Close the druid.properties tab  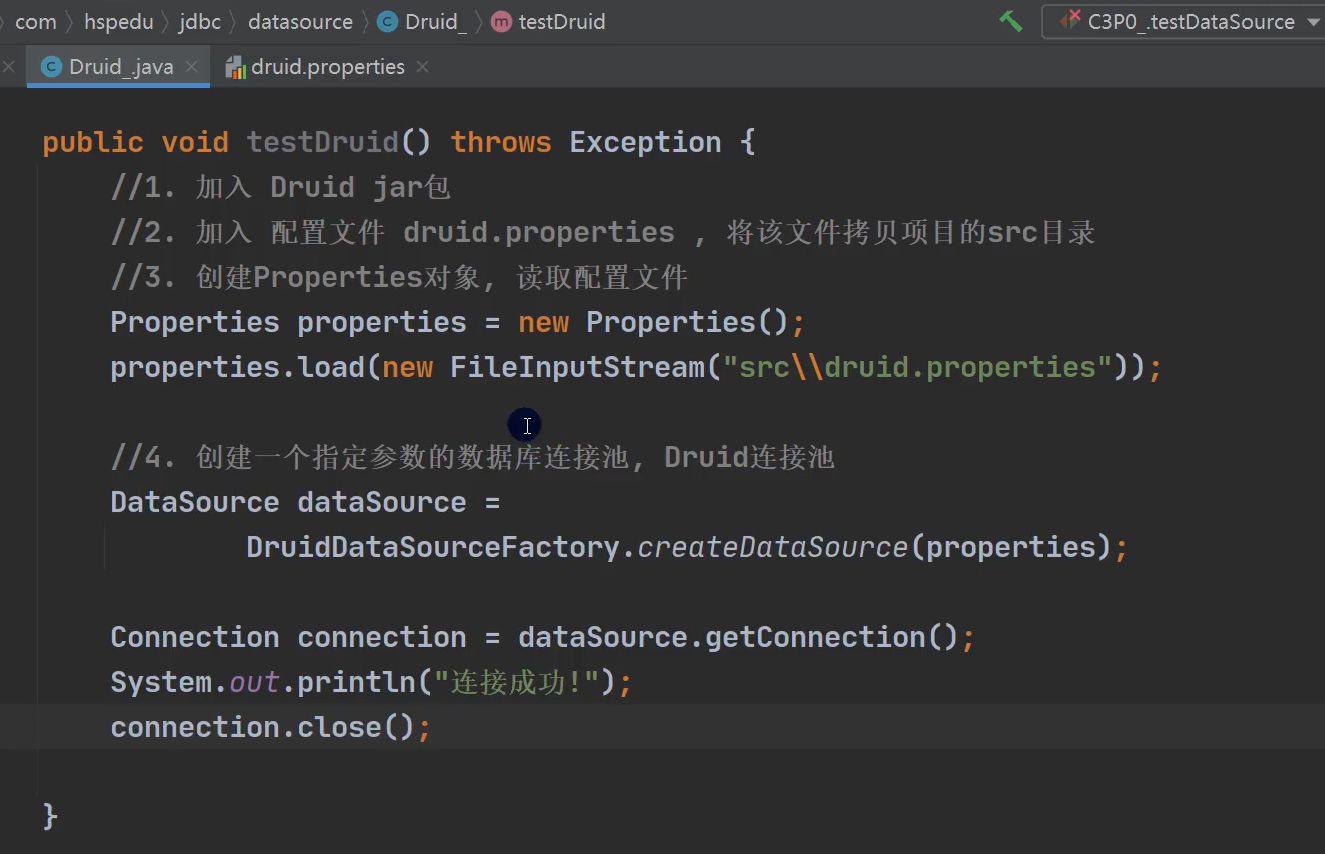tap(422, 67)
